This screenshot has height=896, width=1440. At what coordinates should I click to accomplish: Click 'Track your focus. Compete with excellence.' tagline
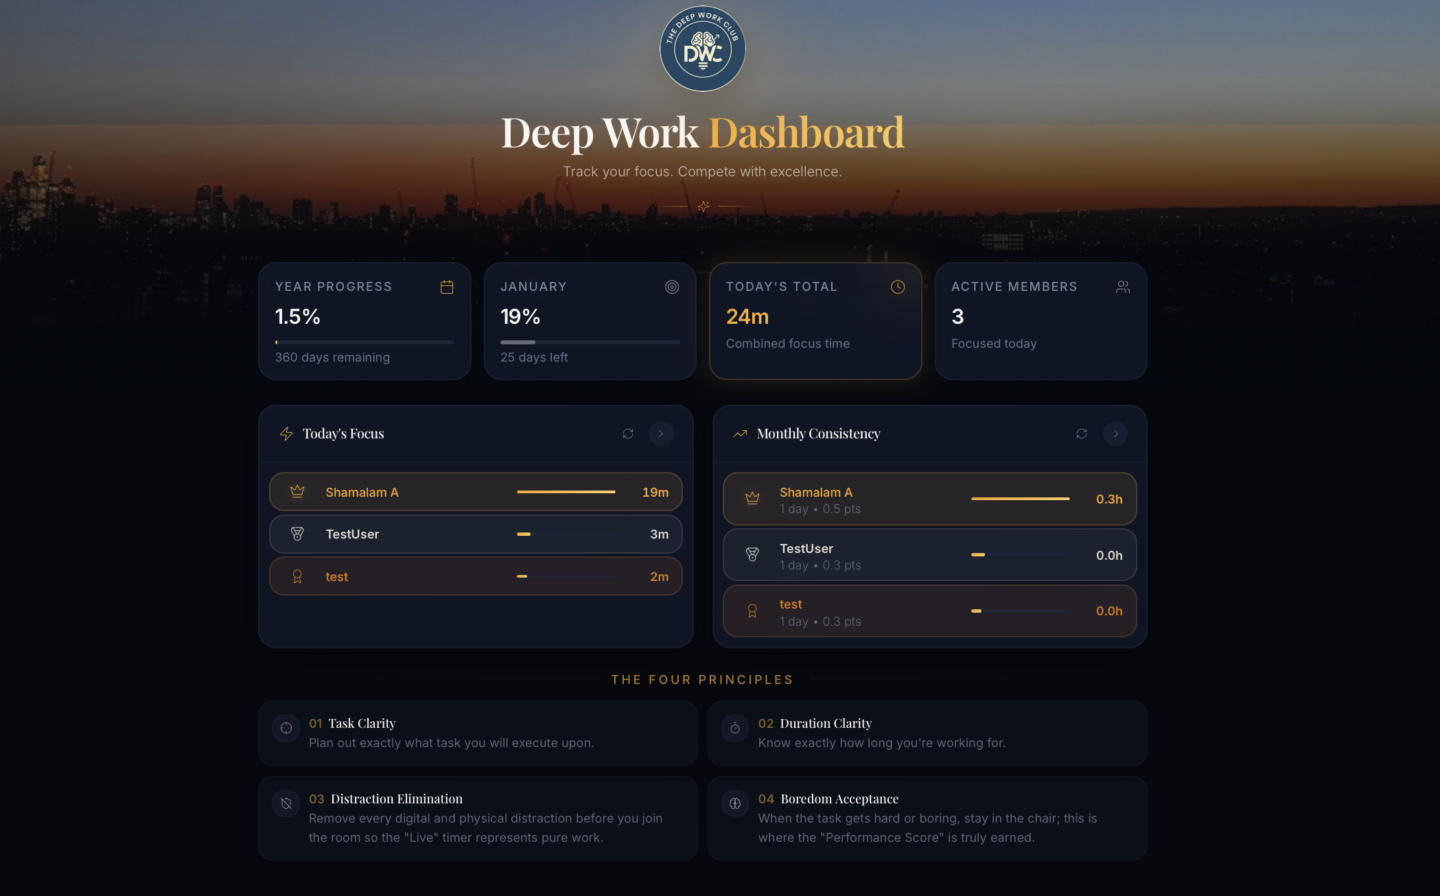coord(702,172)
